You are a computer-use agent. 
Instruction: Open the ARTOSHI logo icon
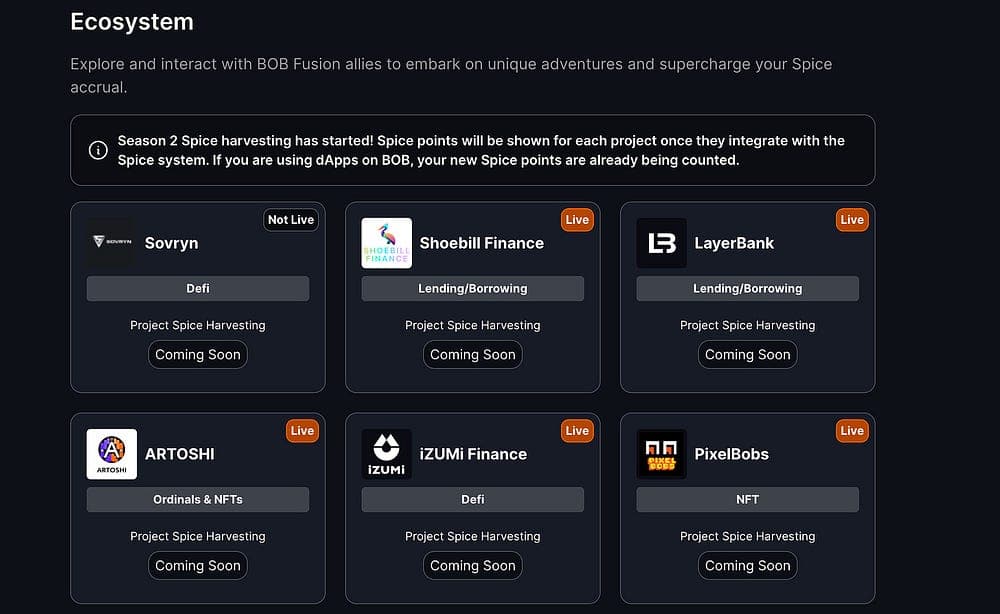pyautogui.click(x=112, y=454)
